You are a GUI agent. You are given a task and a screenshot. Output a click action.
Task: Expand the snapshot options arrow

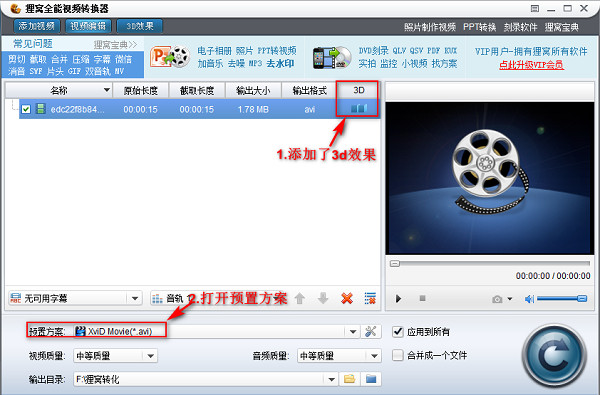pos(510,299)
